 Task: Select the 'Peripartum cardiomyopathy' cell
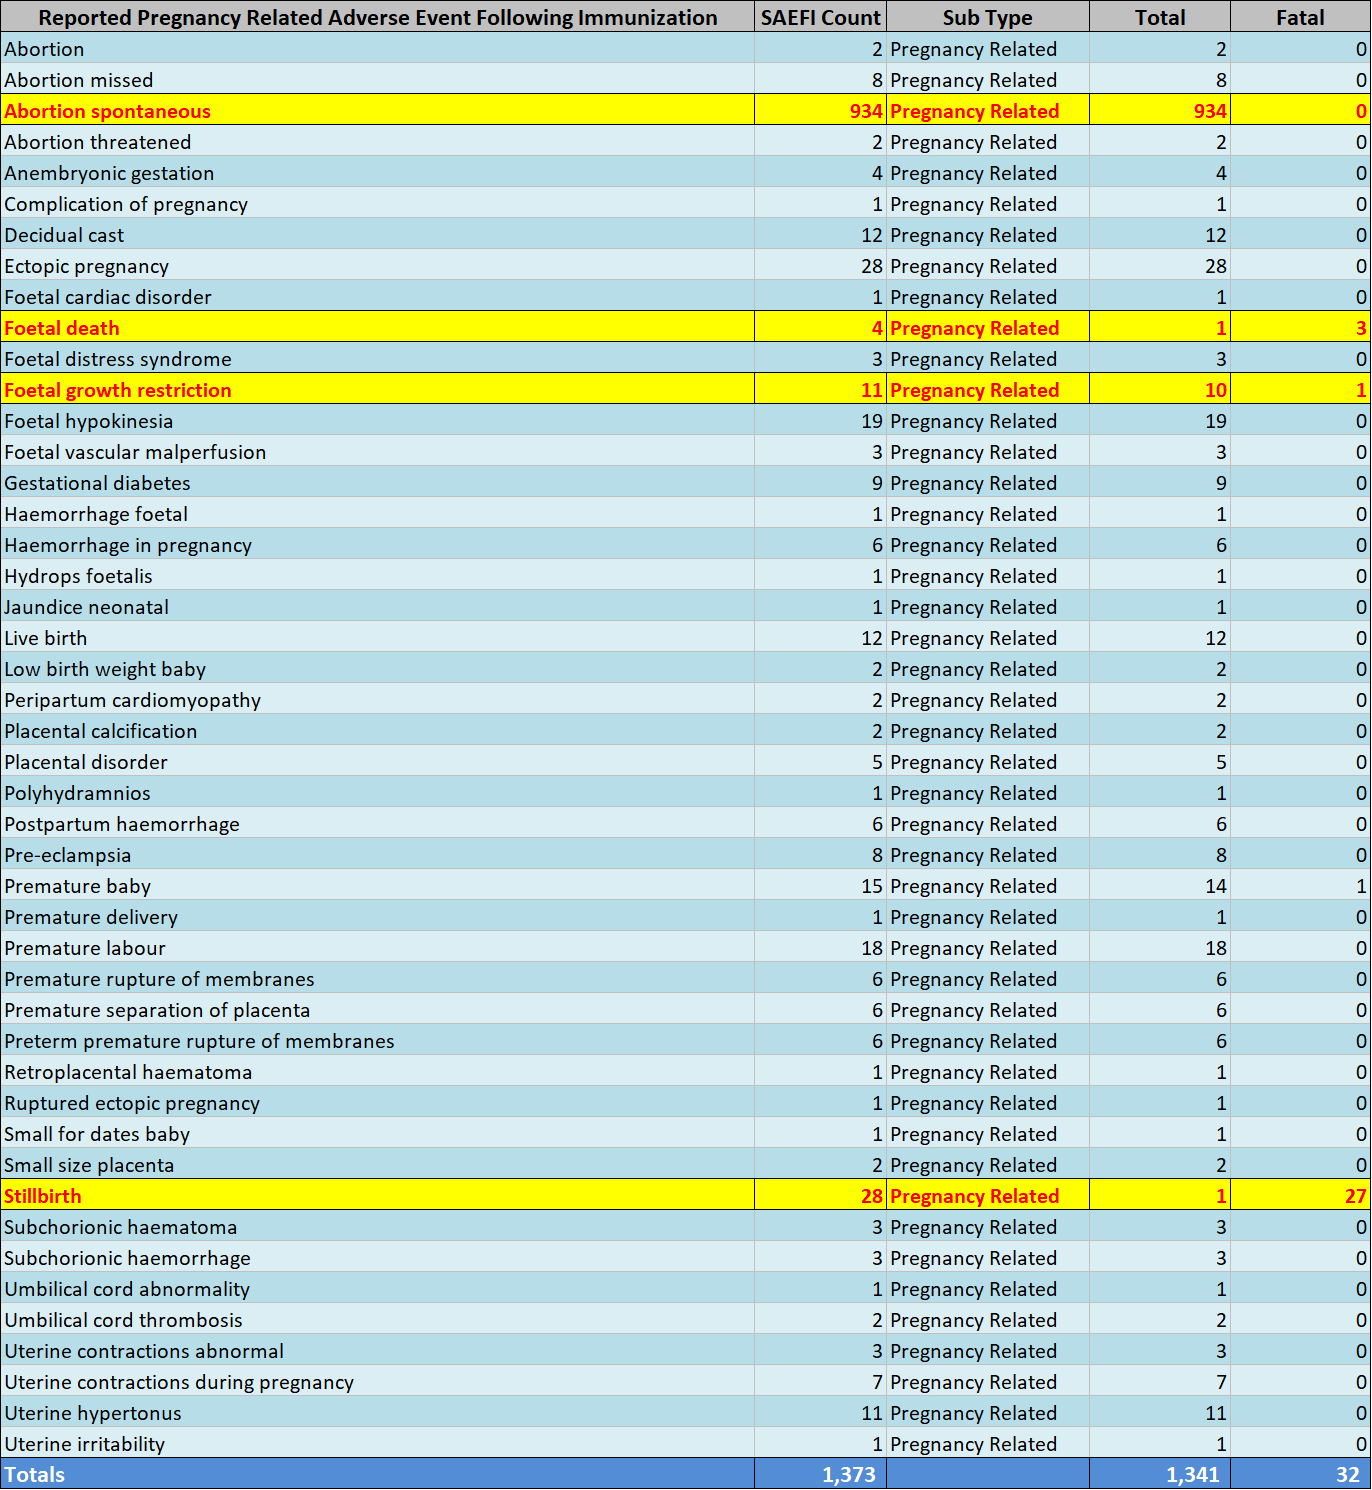377,700
